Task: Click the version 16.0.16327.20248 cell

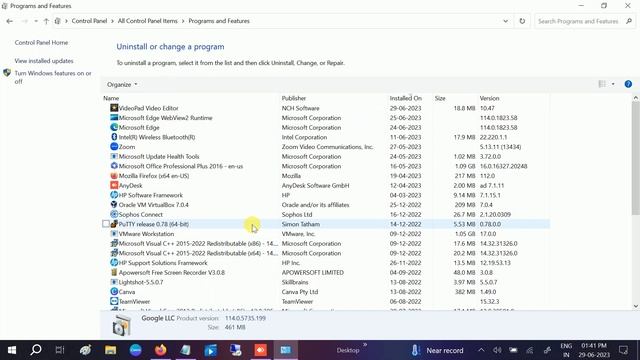Action: point(504,166)
